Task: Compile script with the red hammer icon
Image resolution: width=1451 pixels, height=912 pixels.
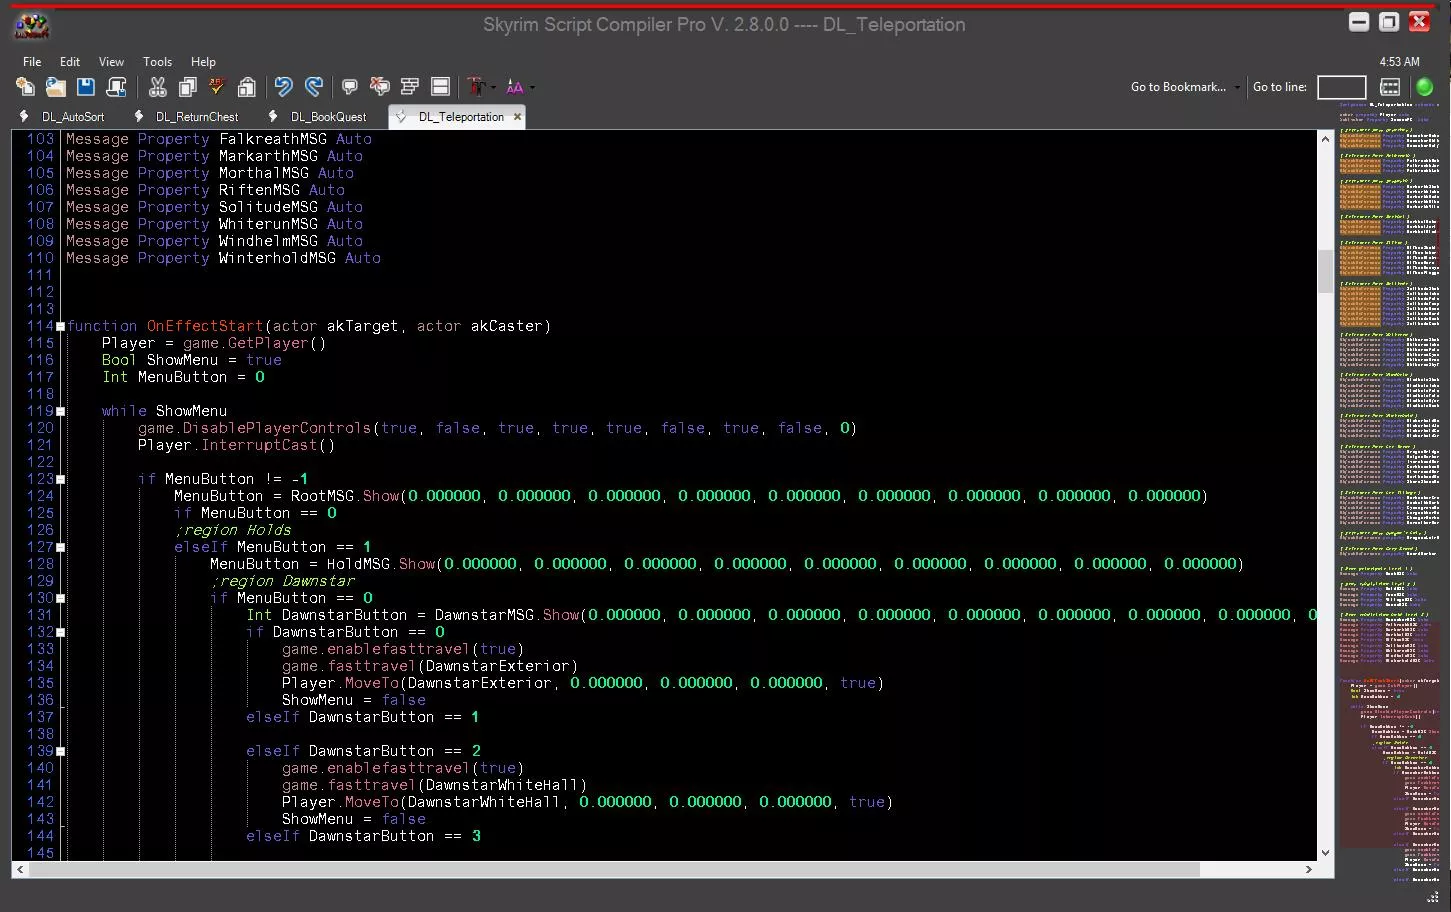Action: click(x=476, y=87)
